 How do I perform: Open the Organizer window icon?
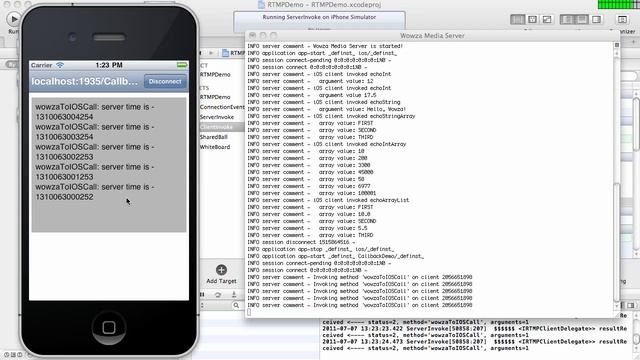coord(622,19)
